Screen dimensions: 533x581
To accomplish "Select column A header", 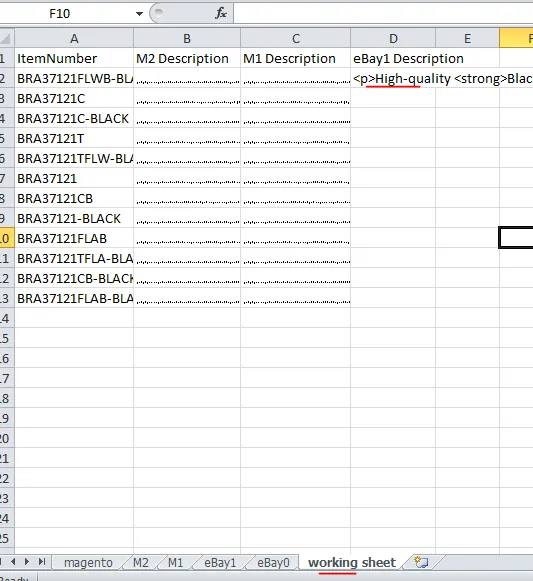I will tap(74, 39).
